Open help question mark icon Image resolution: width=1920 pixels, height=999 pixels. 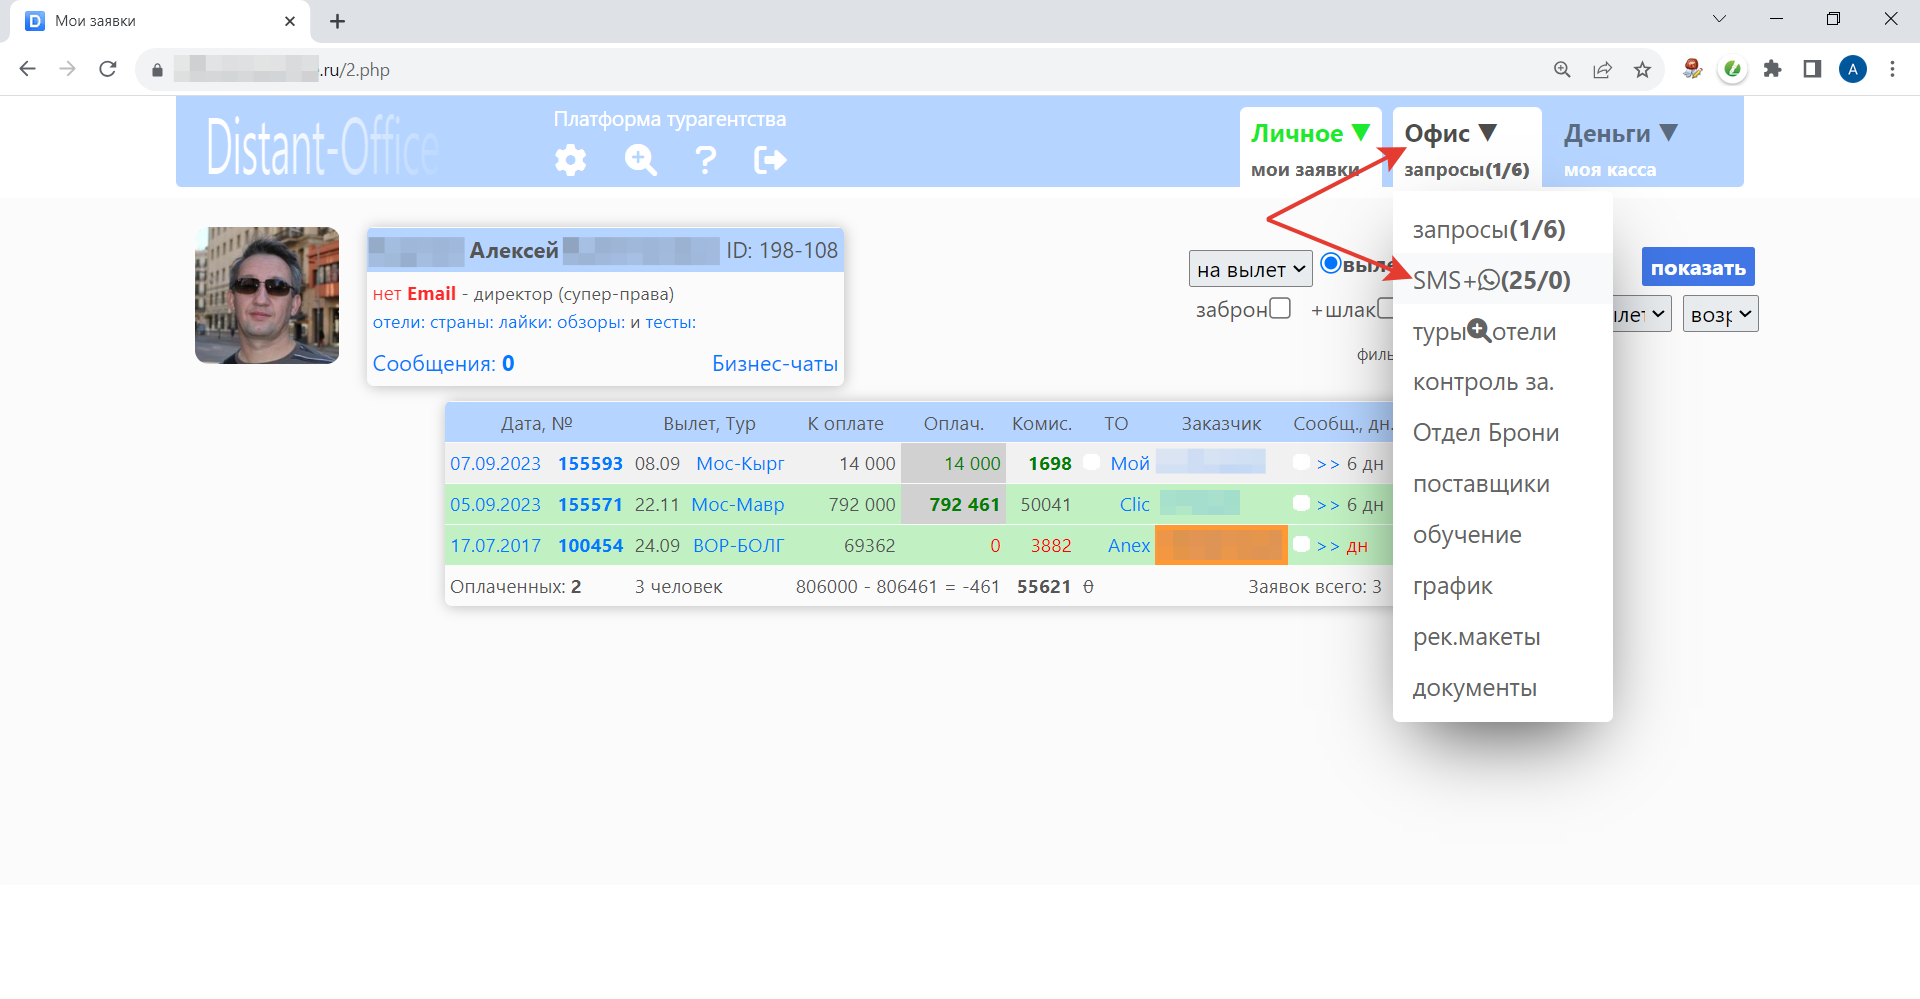[x=706, y=160]
